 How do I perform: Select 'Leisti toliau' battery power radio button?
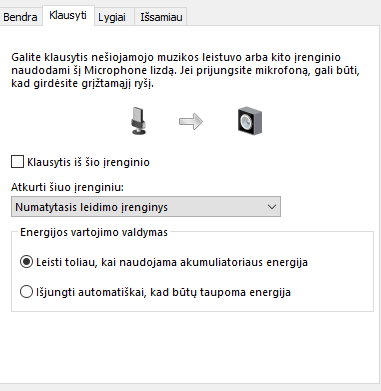26,262
